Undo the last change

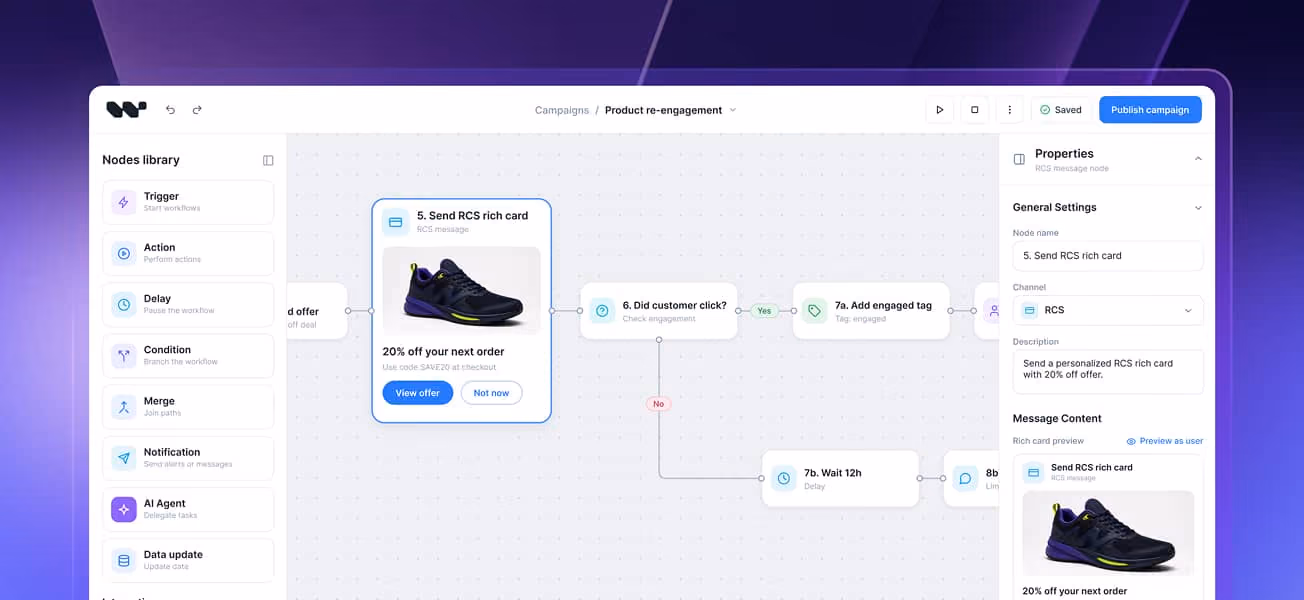(x=170, y=110)
